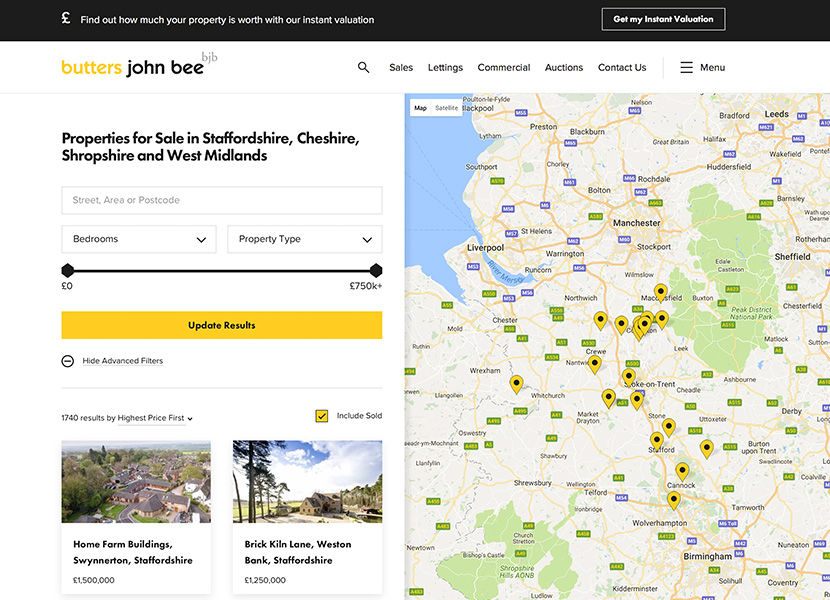Image resolution: width=830 pixels, height=600 pixels.
Task: Select the map pin at Stoke-on-Trent
Action: click(x=628, y=377)
